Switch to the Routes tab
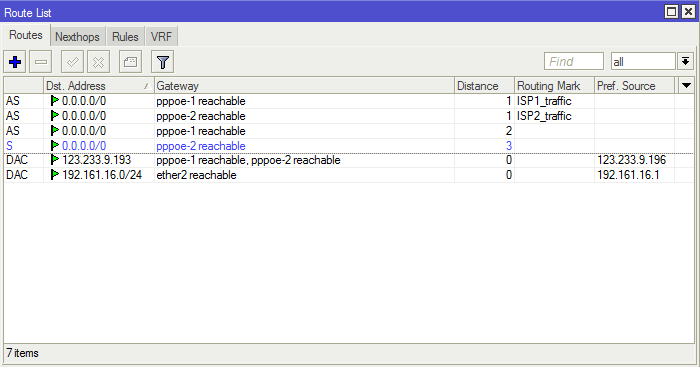The height and width of the screenshot is (367, 700). 26,35
